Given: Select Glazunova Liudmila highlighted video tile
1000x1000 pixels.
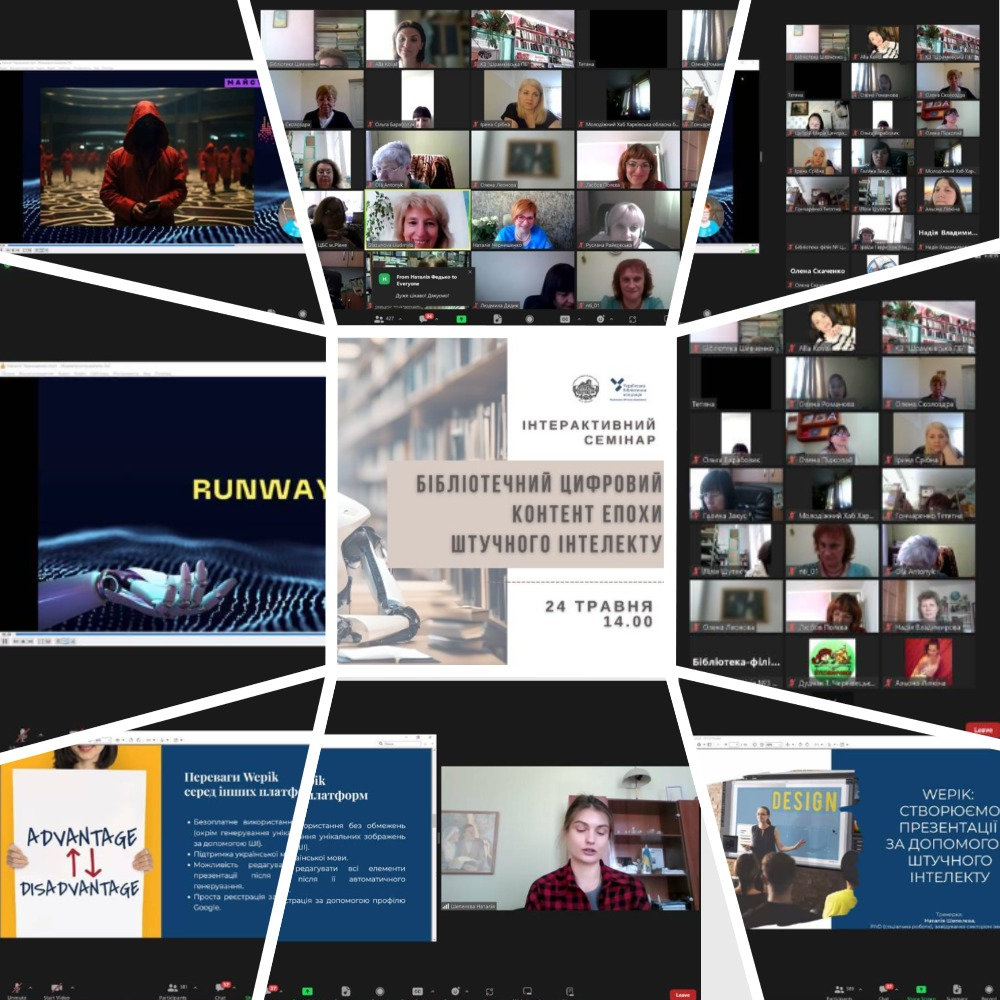Looking at the screenshot, I should tap(418, 219).
